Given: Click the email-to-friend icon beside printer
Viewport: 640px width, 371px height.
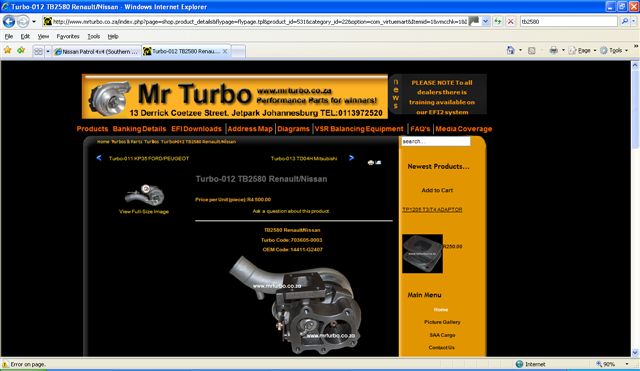Looking at the screenshot, I should 378,162.
